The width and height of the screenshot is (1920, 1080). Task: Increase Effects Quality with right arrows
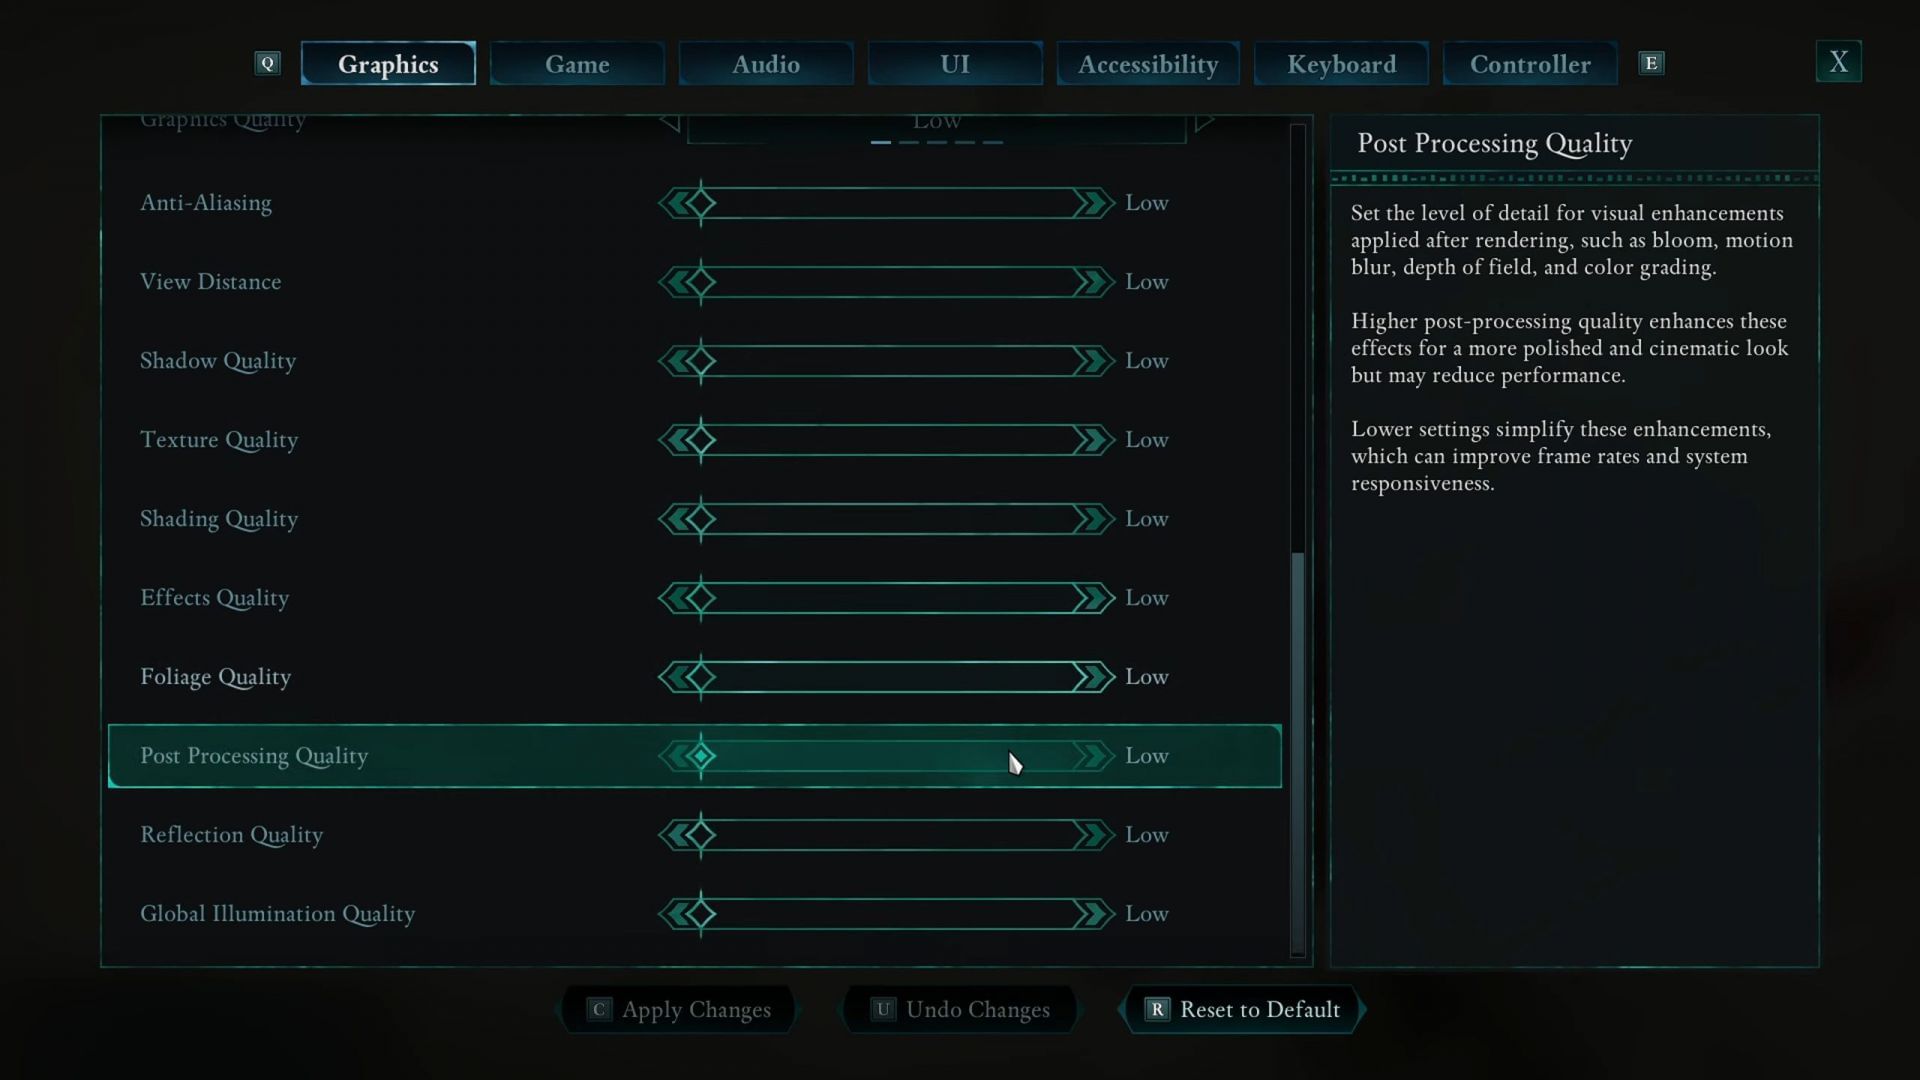(1094, 598)
